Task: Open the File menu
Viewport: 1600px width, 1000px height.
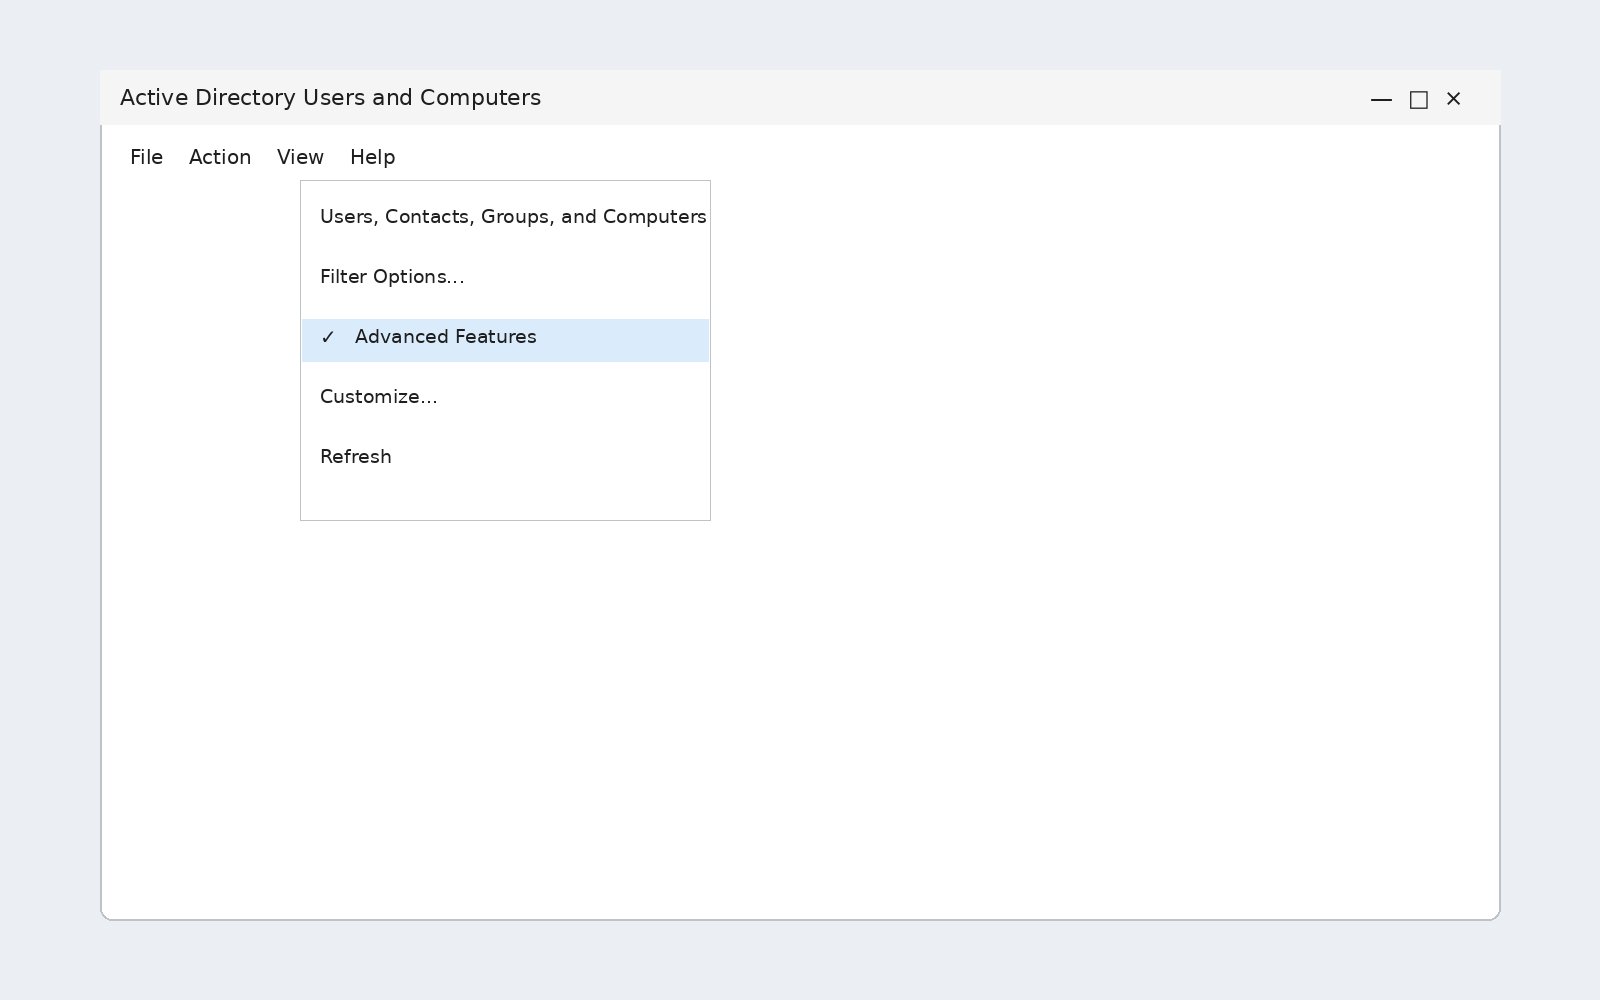Action: pyautogui.click(x=146, y=157)
